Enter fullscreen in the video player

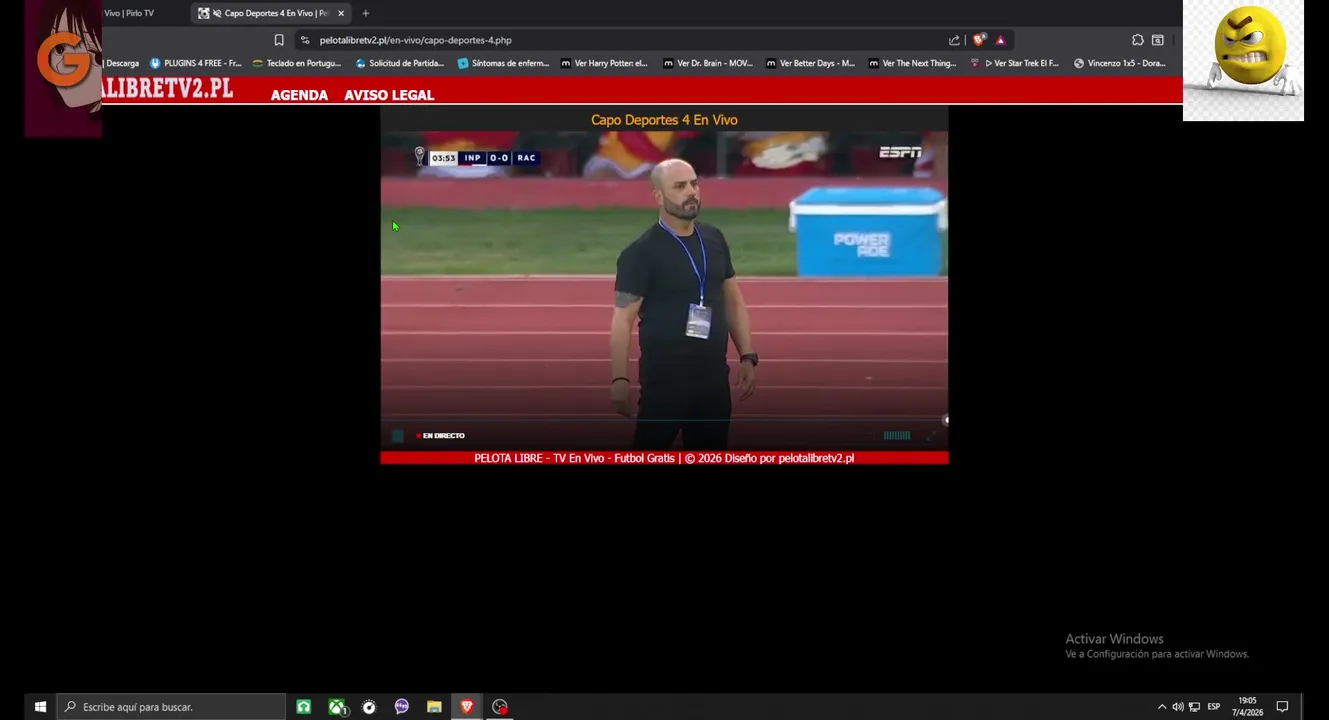(x=931, y=435)
